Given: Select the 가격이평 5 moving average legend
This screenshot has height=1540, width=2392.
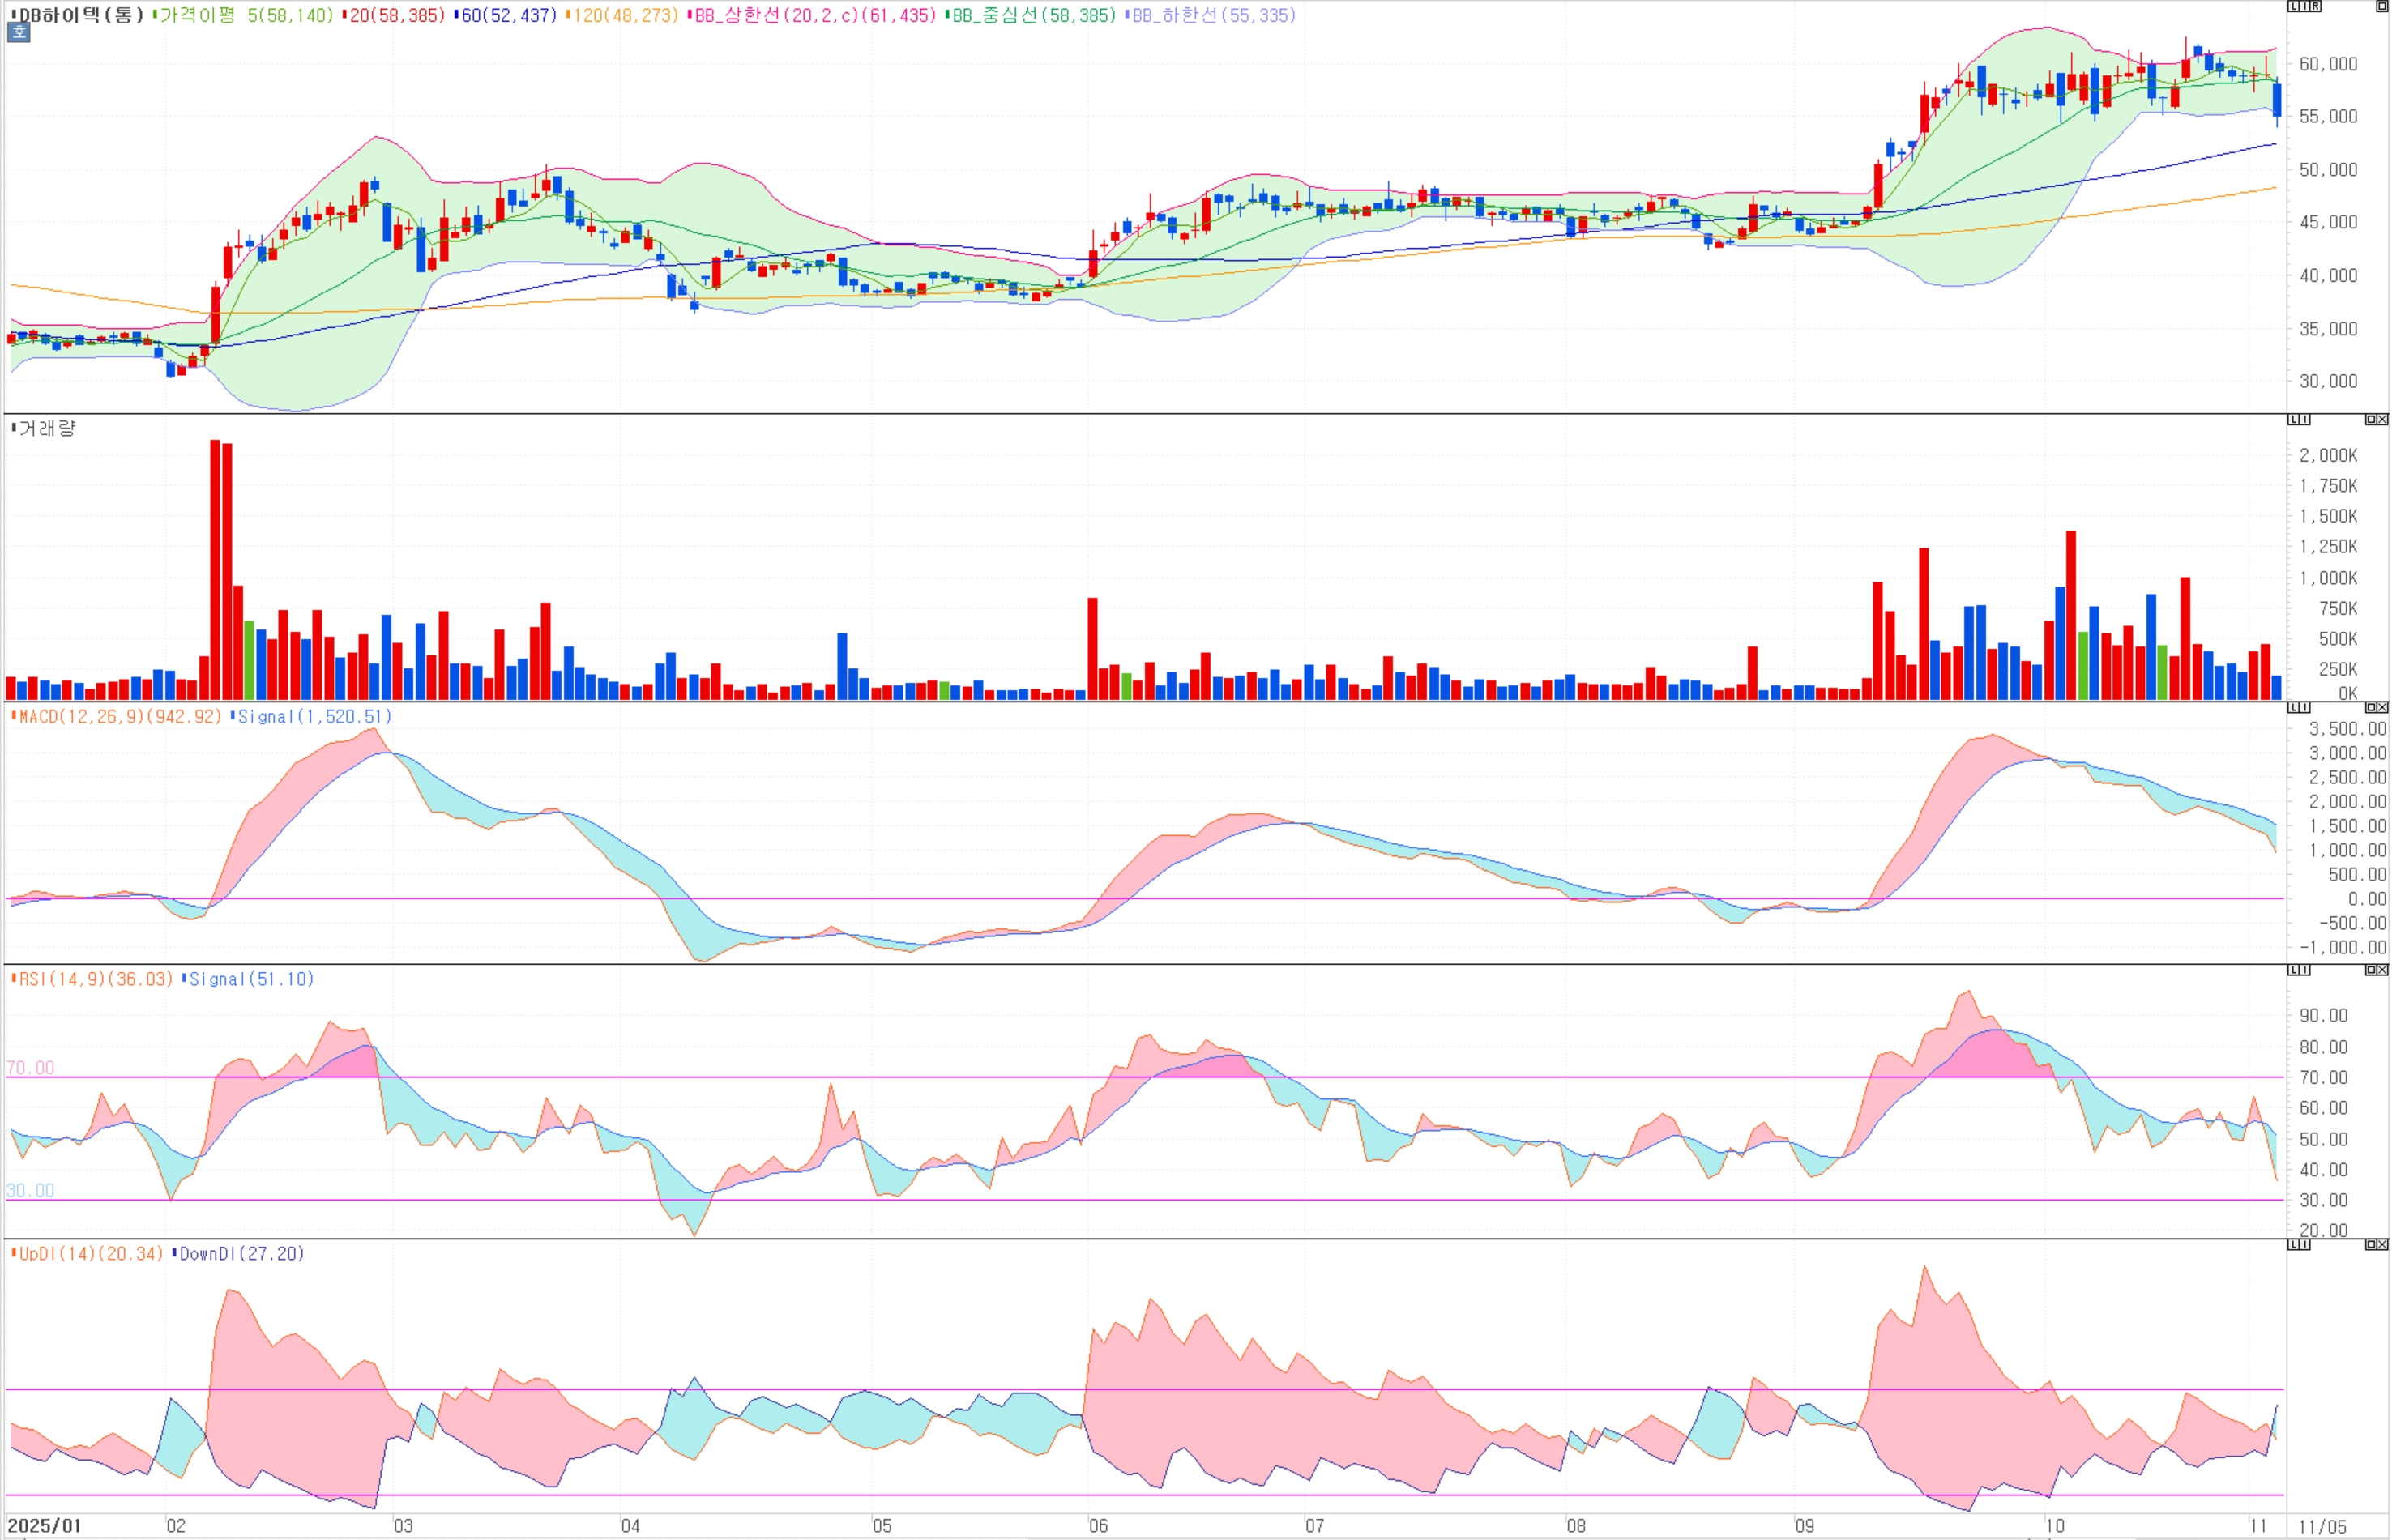Looking at the screenshot, I should point(245,15).
